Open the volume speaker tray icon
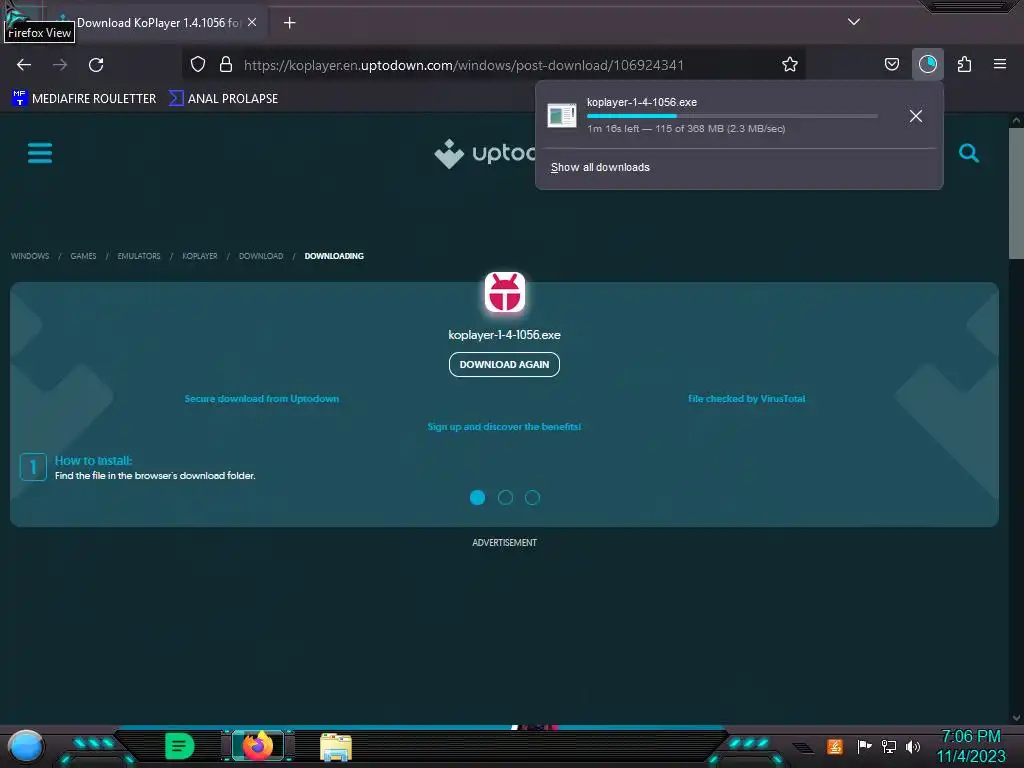The height and width of the screenshot is (768, 1024). pos(913,746)
